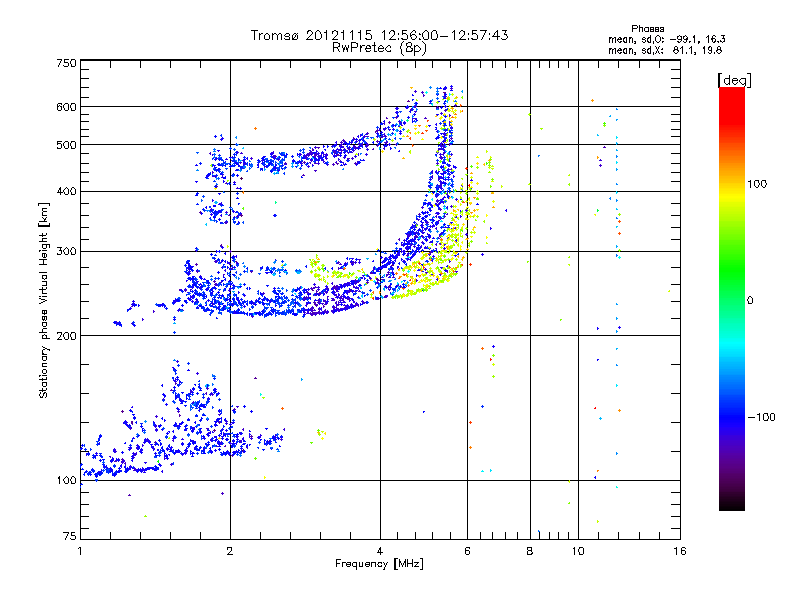
Task: Click x-axis tick label '4'
Action: [x=380, y=551]
